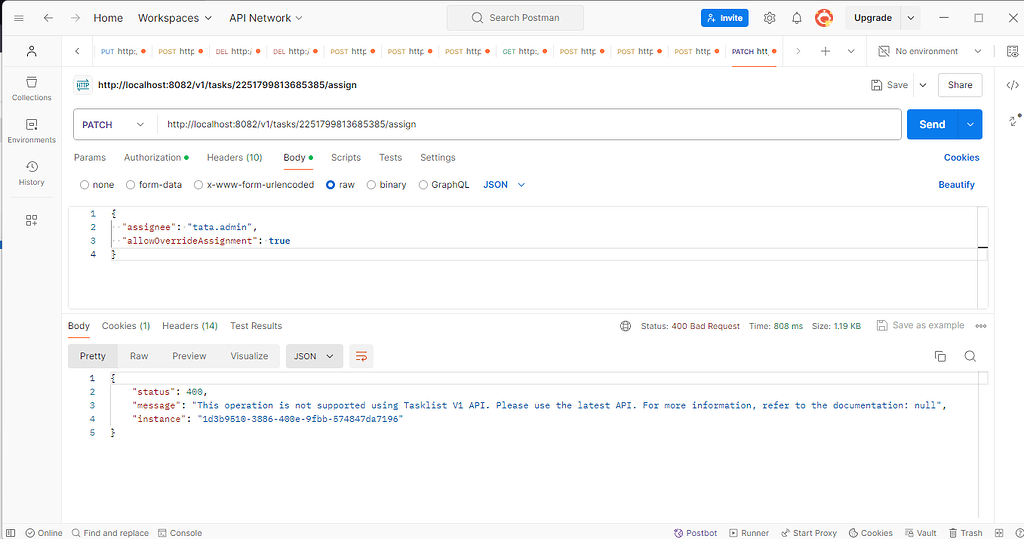Viewport: 1024px width, 539px height.
Task: Click the Invite button
Action: tap(725, 18)
